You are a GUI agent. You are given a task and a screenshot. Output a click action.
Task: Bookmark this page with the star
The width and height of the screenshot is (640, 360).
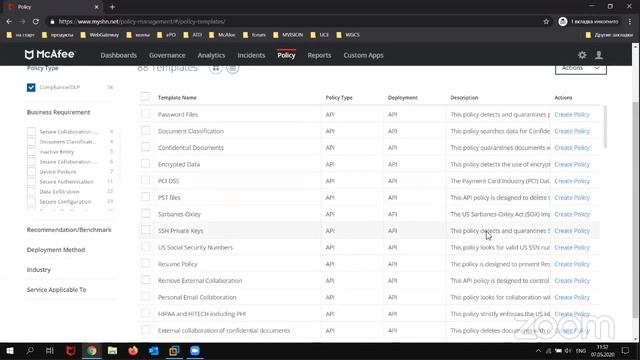[x=546, y=21]
